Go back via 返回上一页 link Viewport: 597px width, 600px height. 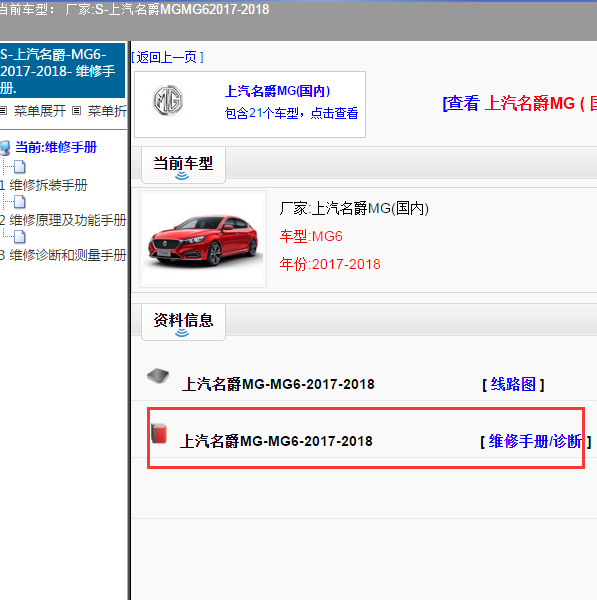click(x=167, y=57)
